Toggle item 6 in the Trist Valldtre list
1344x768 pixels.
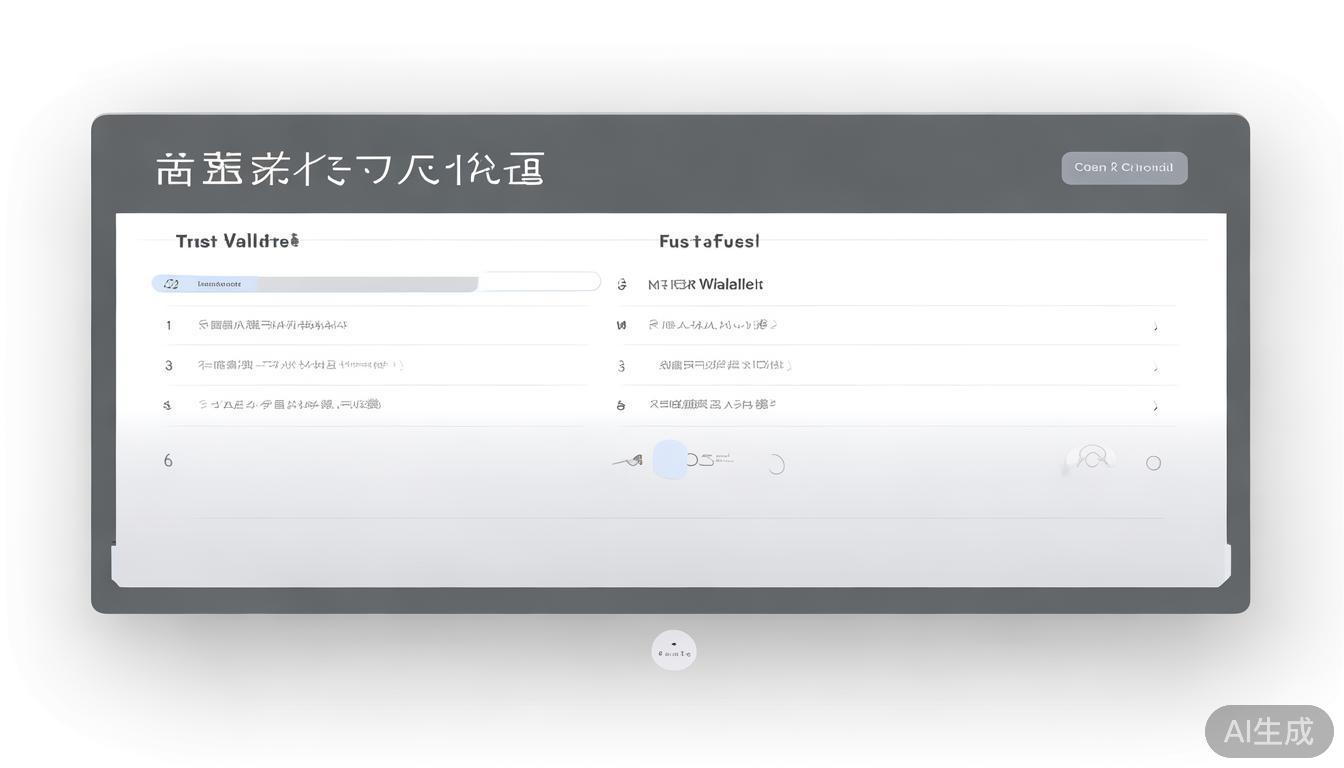pyautogui.click(x=168, y=460)
